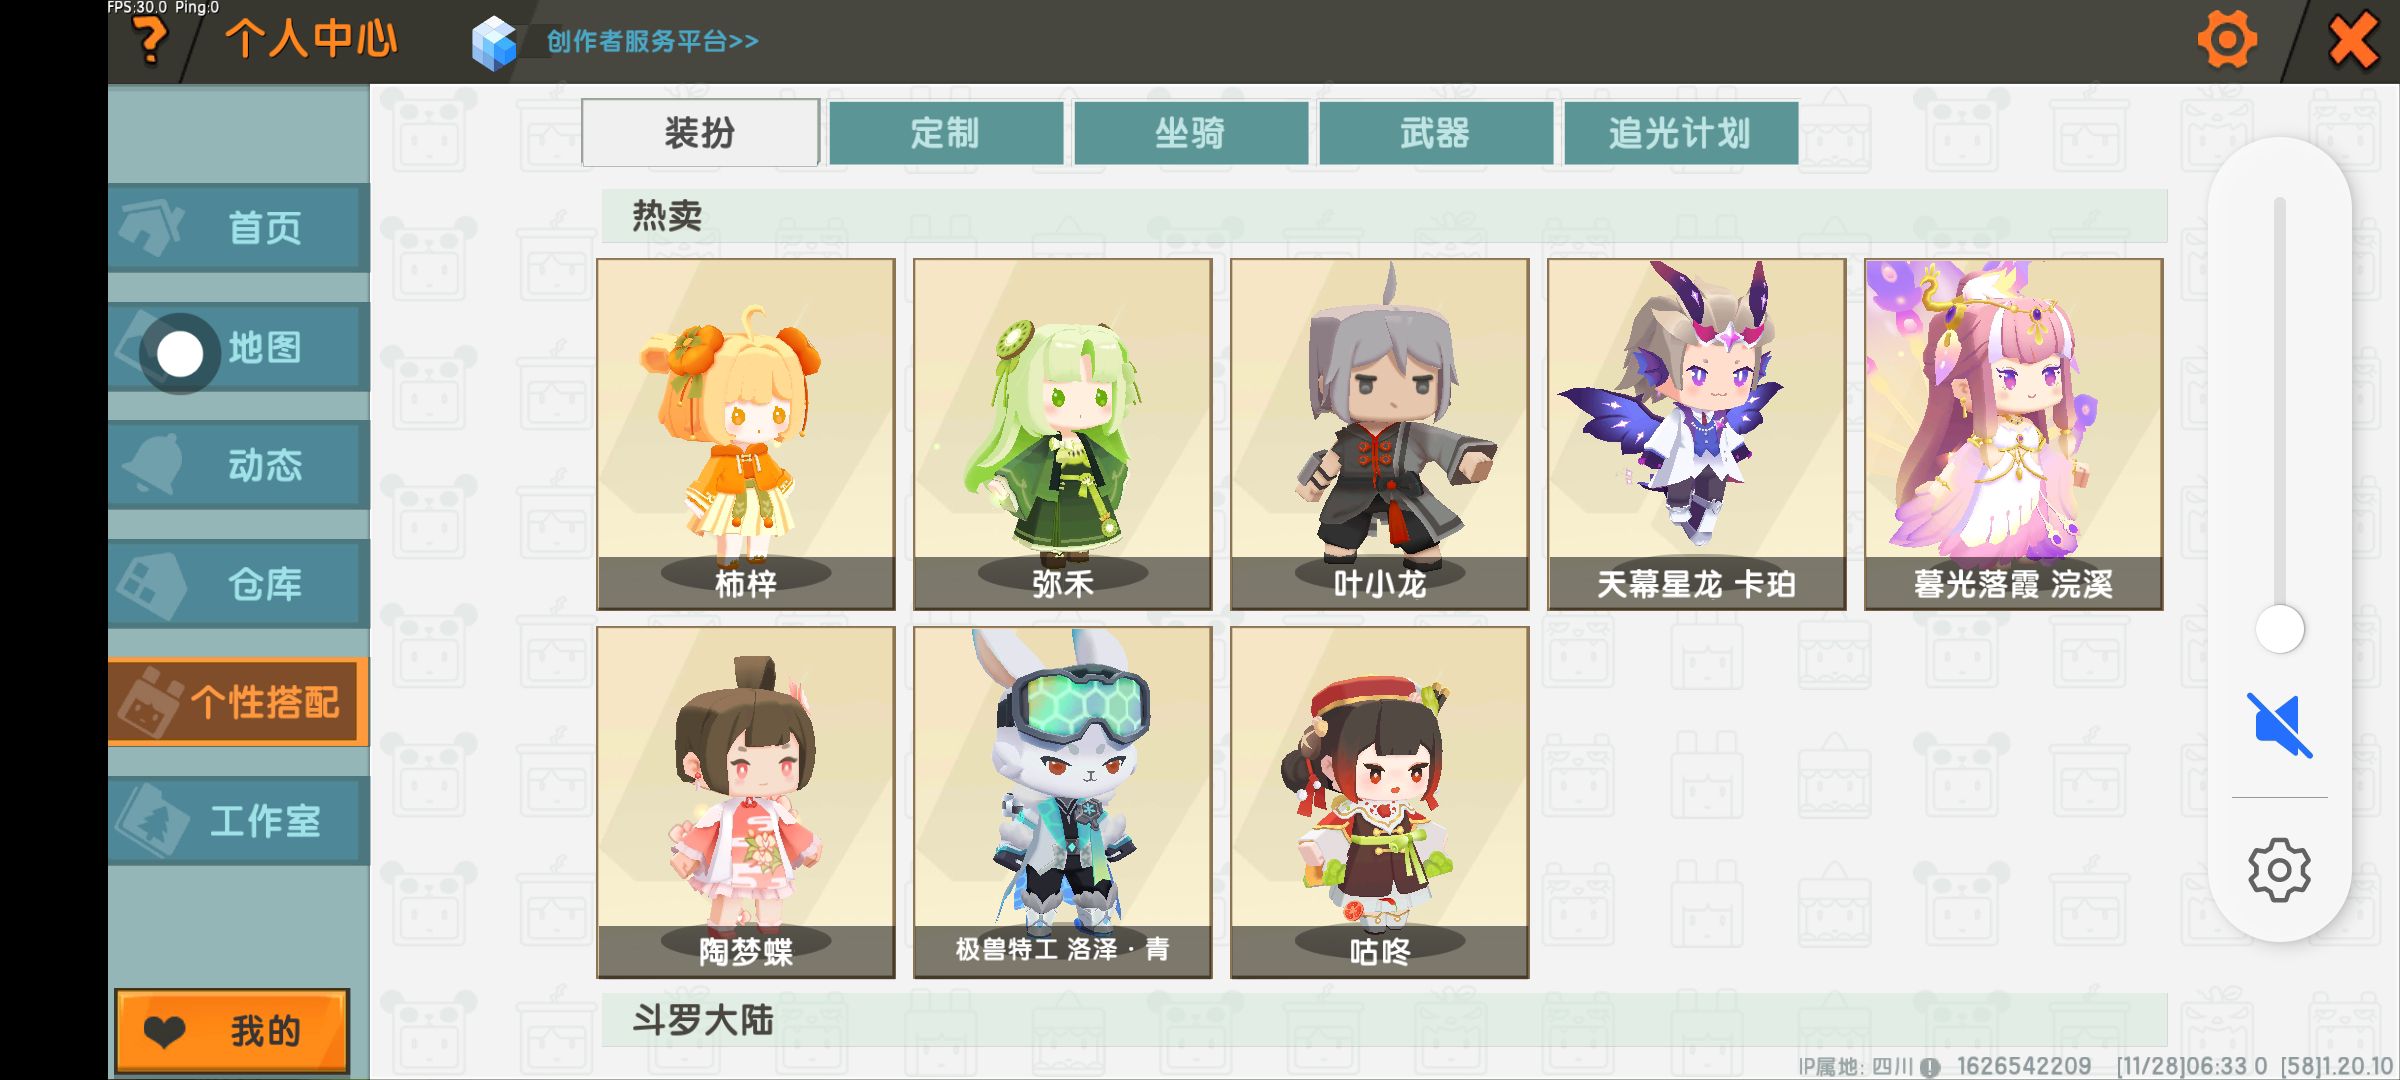Open the gray gear in volume panel
The image size is (2400, 1080).
coord(2279,870)
